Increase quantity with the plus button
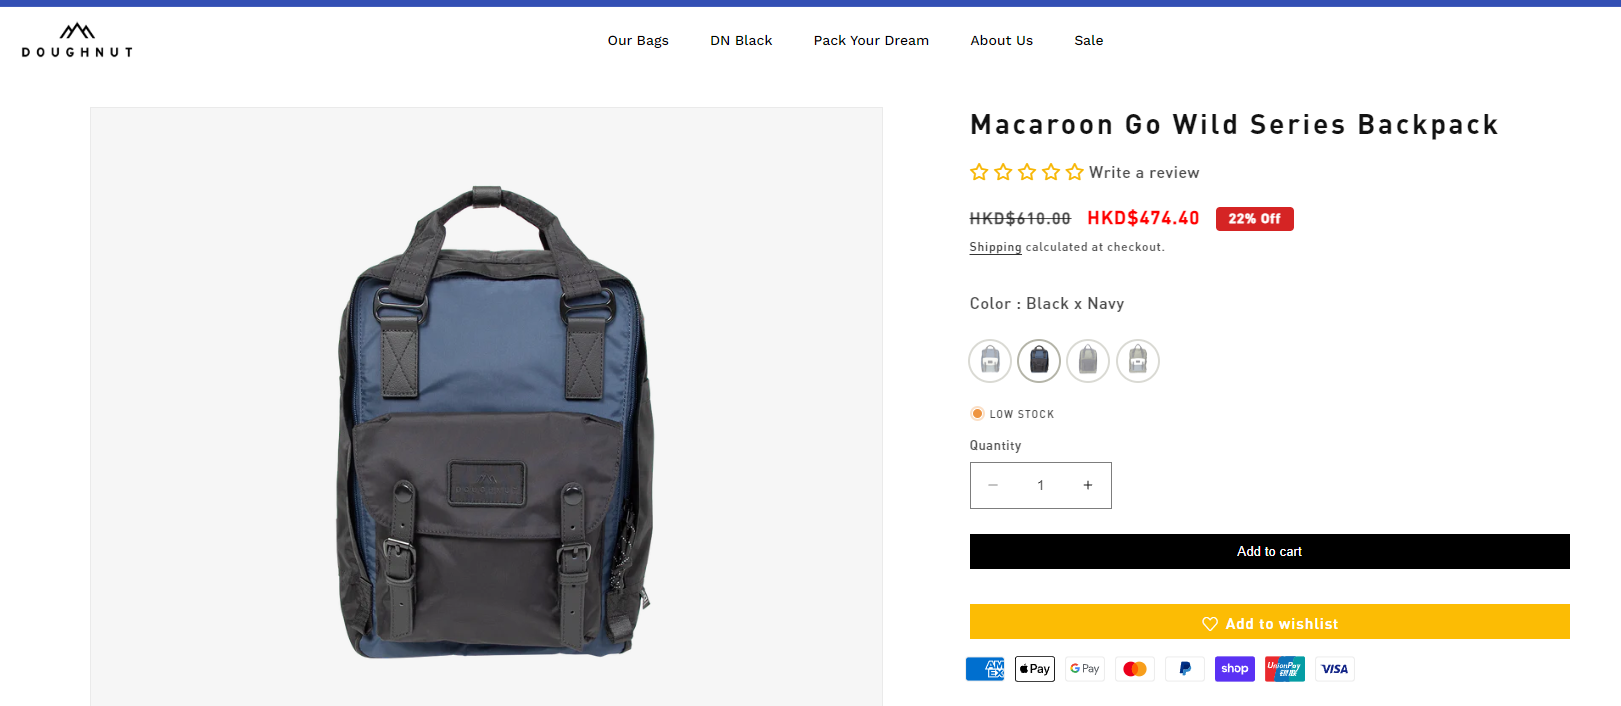1621x706 pixels. click(x=1088, y=485)
